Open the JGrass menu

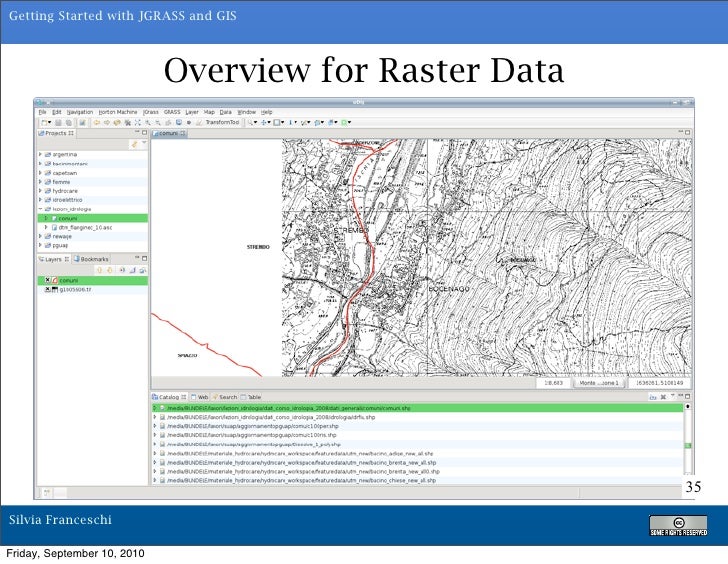point(151,112)
